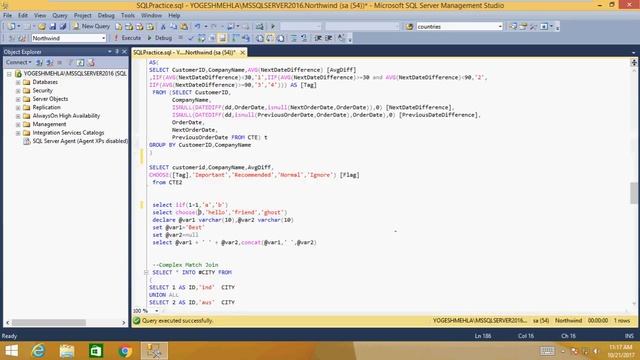Collapse the YOGESHMEHLA\MSSQLSERVER2016 server node
Image resolution: width=640 pixels, height=360 pixels.
pyautogui.click(x=9, y=74)
